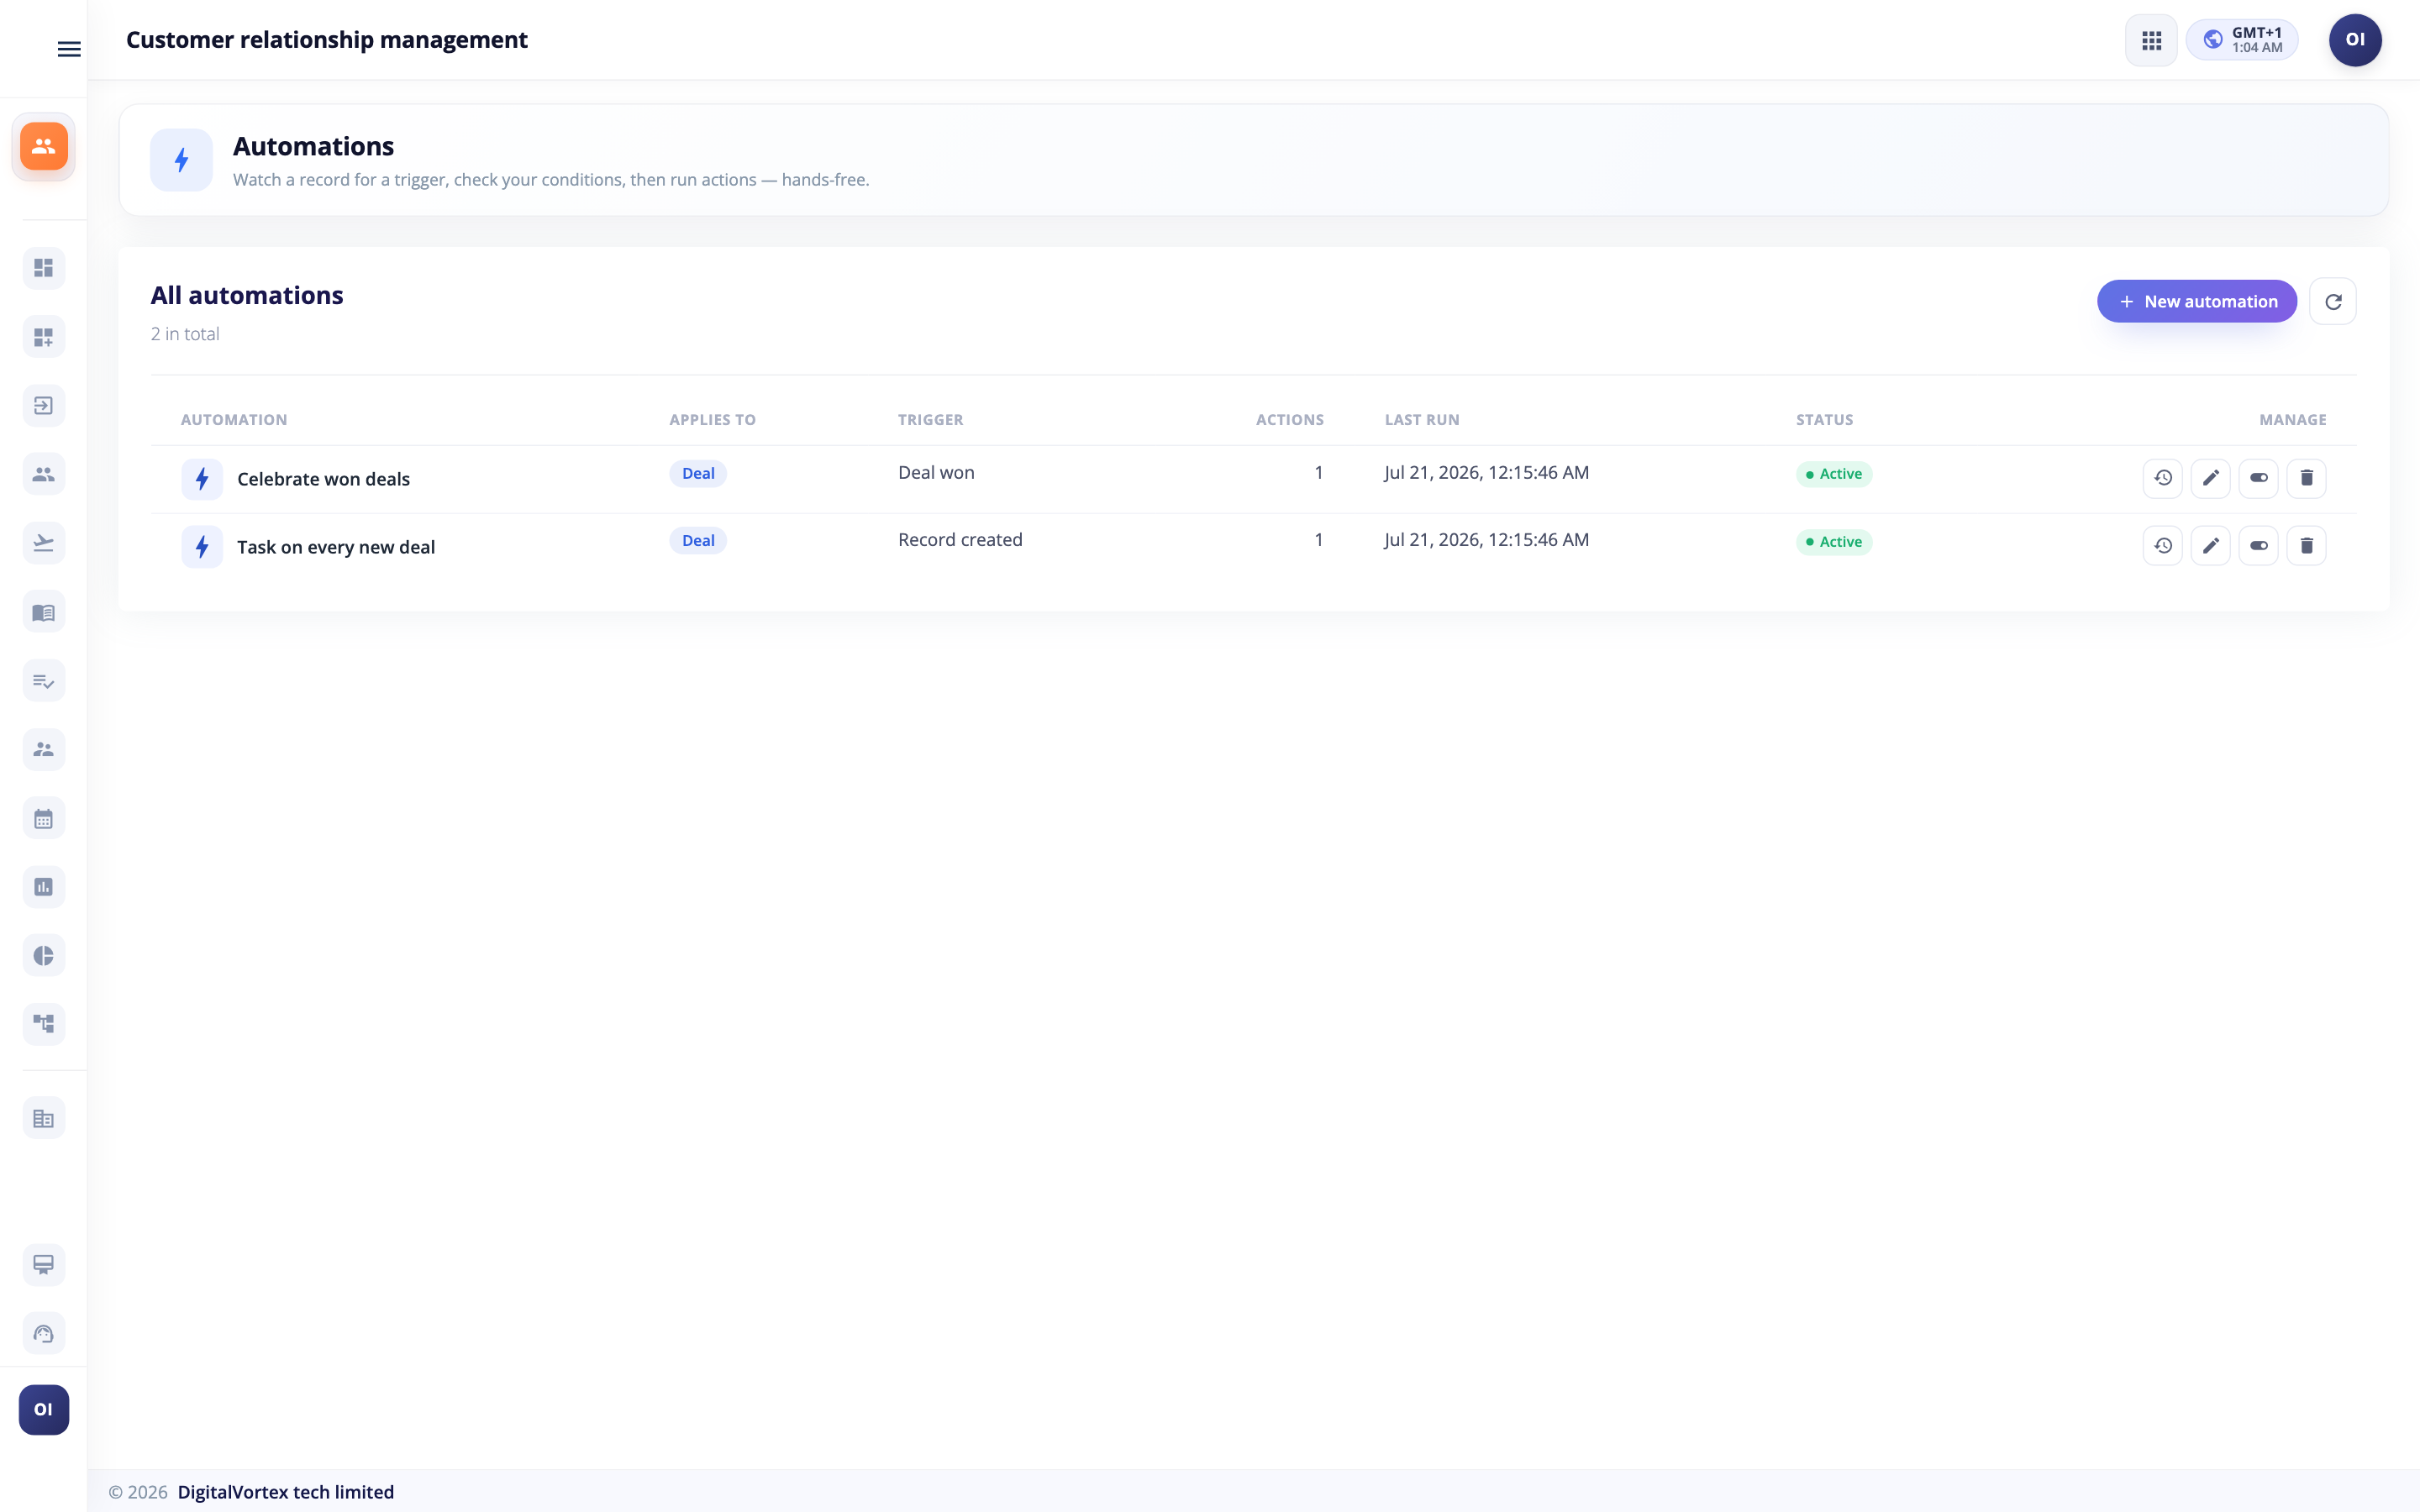Open the open-book sidebar icon
Image resolution: width=2420 pixels, height=1512 pixels.
(44, 612)
